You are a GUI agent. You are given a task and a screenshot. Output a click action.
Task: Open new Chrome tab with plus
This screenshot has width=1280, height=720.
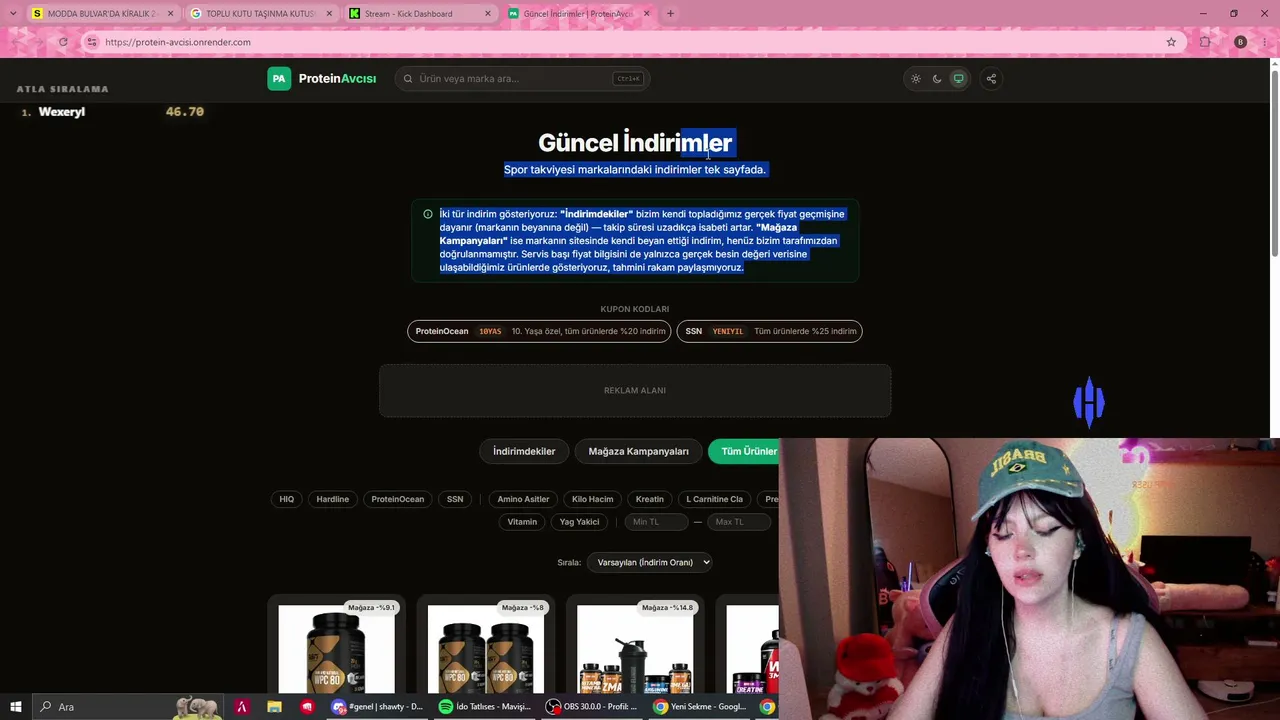(x=670, y=14)
